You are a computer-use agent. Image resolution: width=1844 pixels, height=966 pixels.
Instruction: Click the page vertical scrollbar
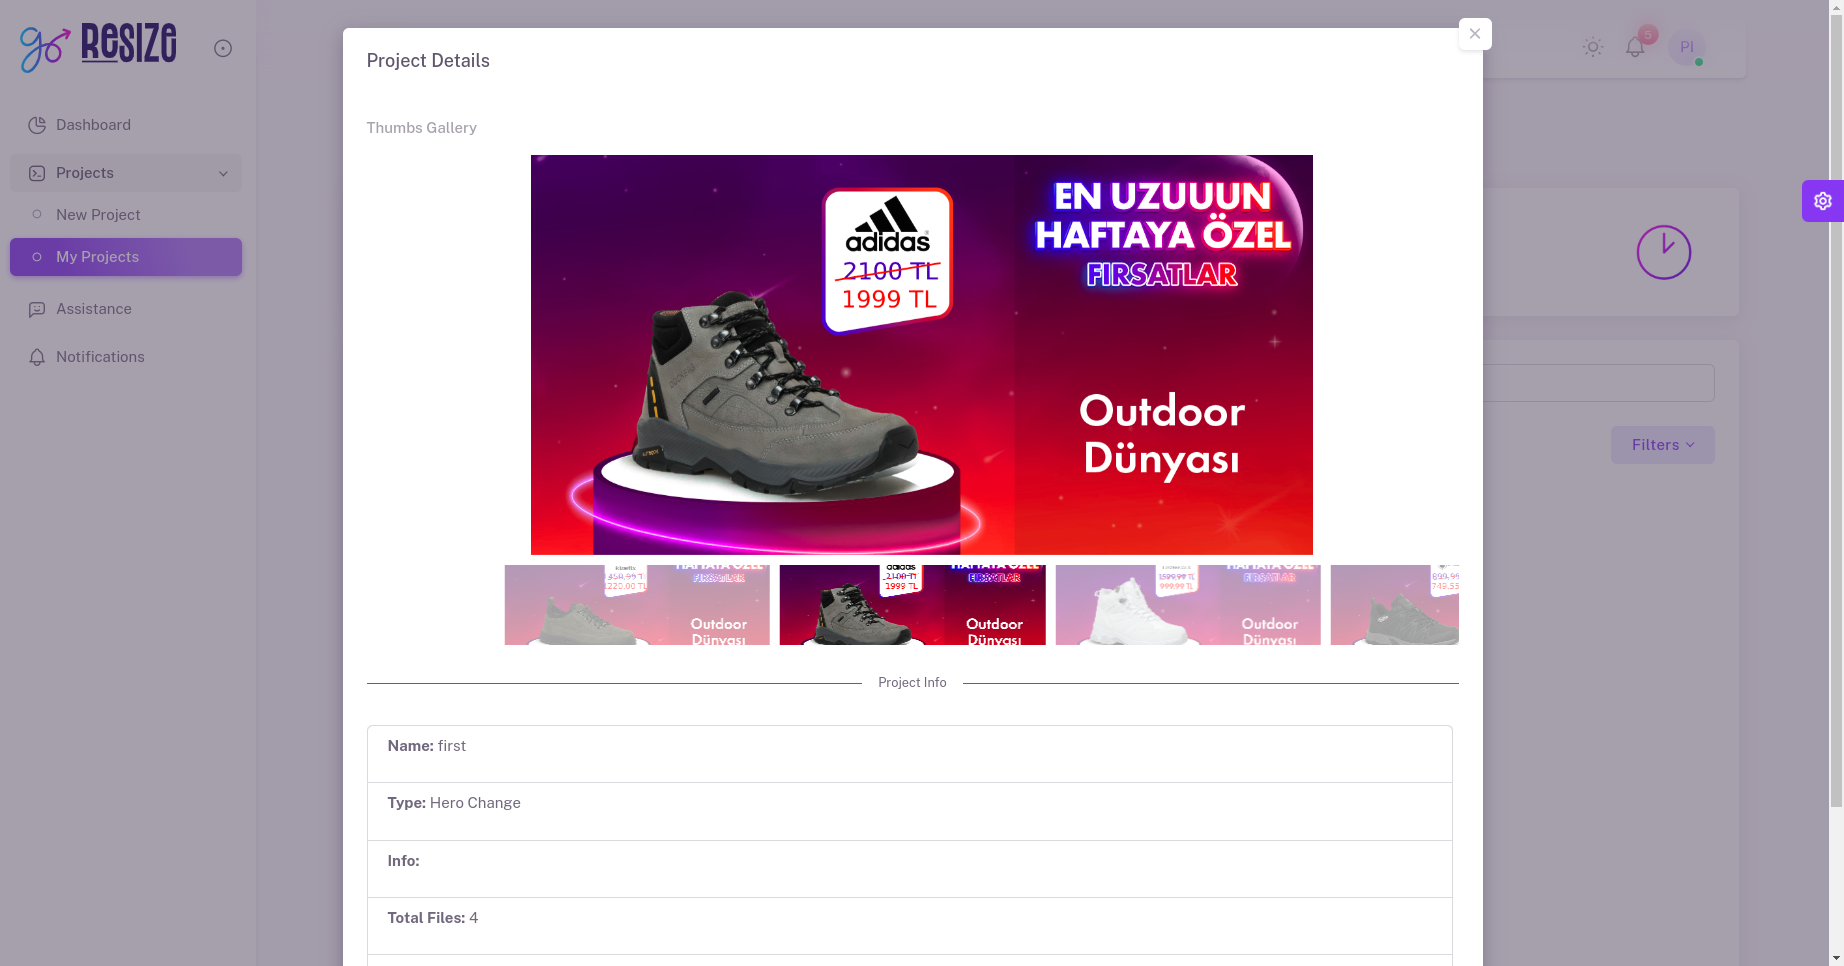pos(1836,410)
